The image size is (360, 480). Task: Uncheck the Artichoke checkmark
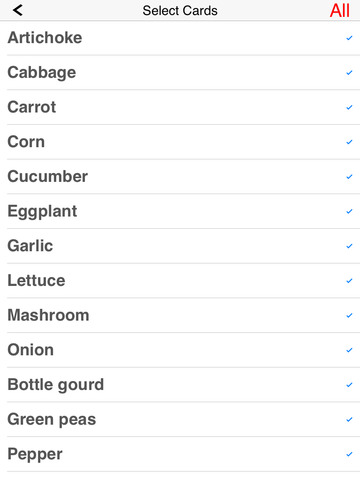coord(349,38)
